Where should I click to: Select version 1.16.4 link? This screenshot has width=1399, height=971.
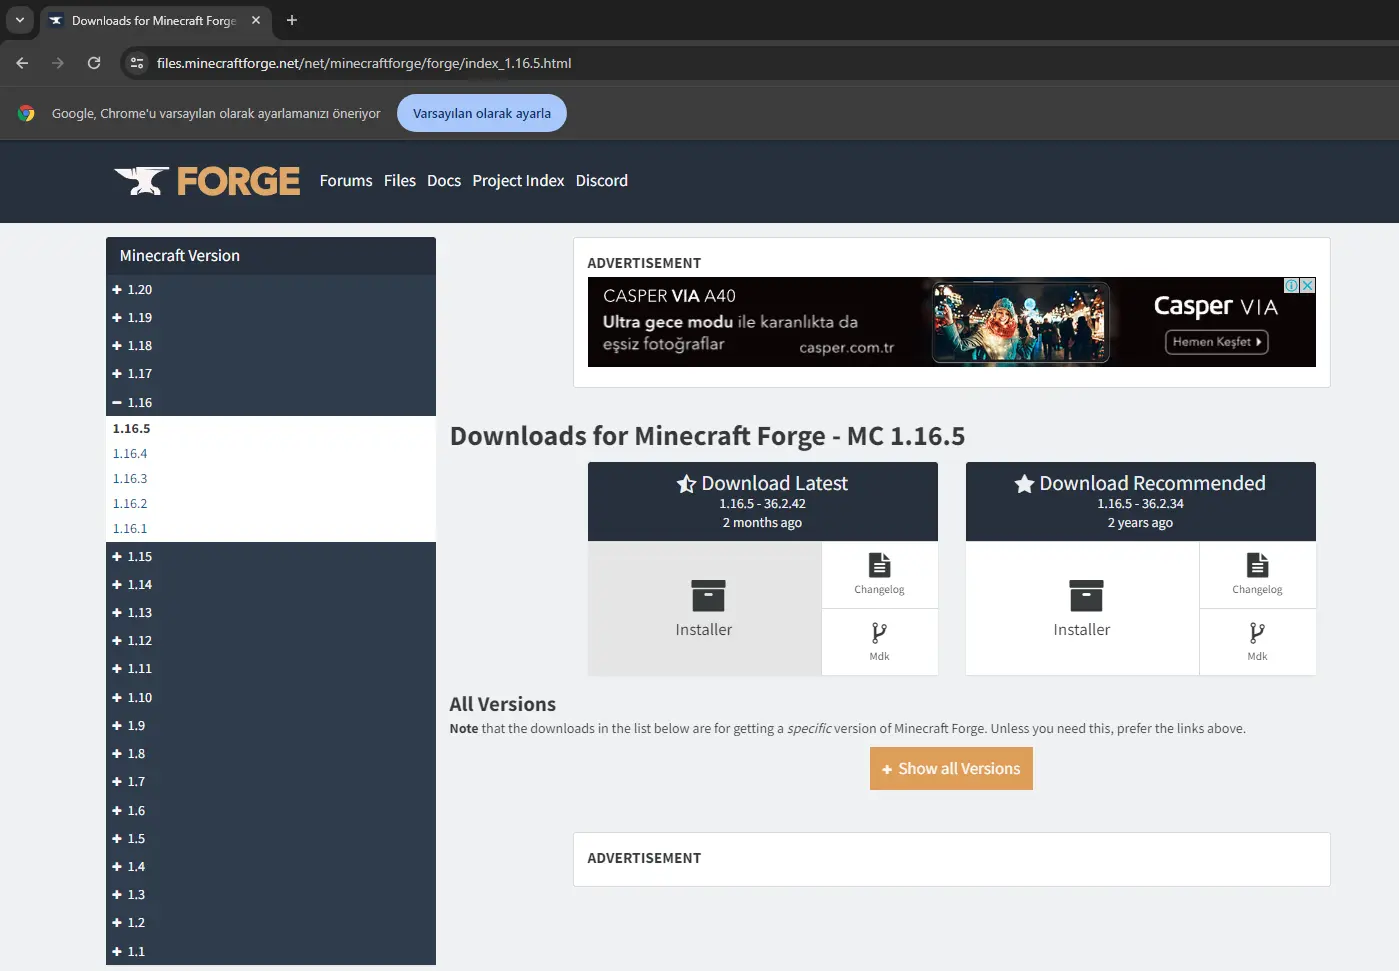[x=130, y=453]
